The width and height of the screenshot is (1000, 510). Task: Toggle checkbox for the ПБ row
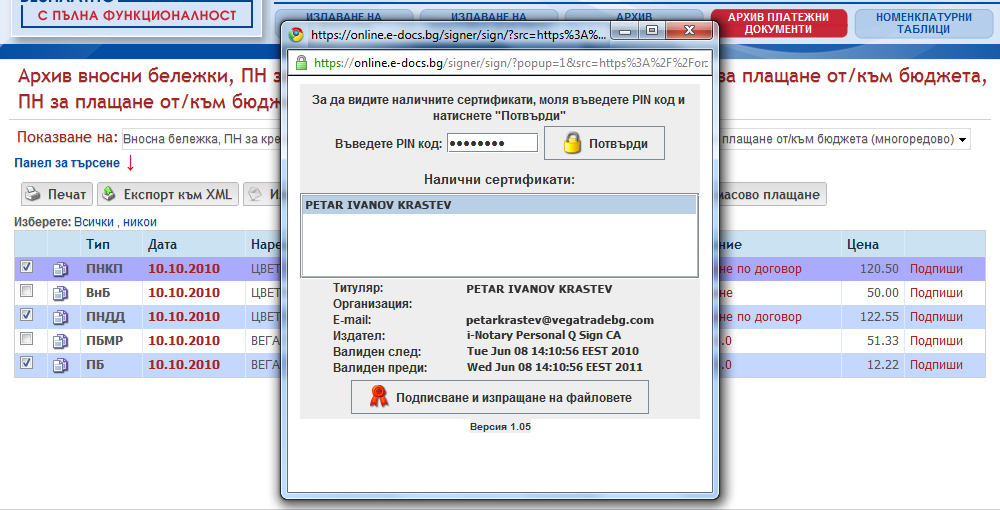tap(26, 363)
